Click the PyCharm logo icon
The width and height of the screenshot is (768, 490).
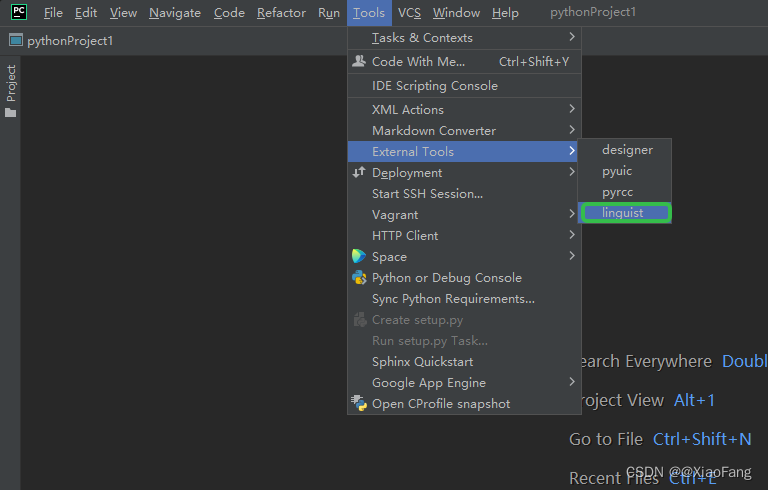(19, 12)
